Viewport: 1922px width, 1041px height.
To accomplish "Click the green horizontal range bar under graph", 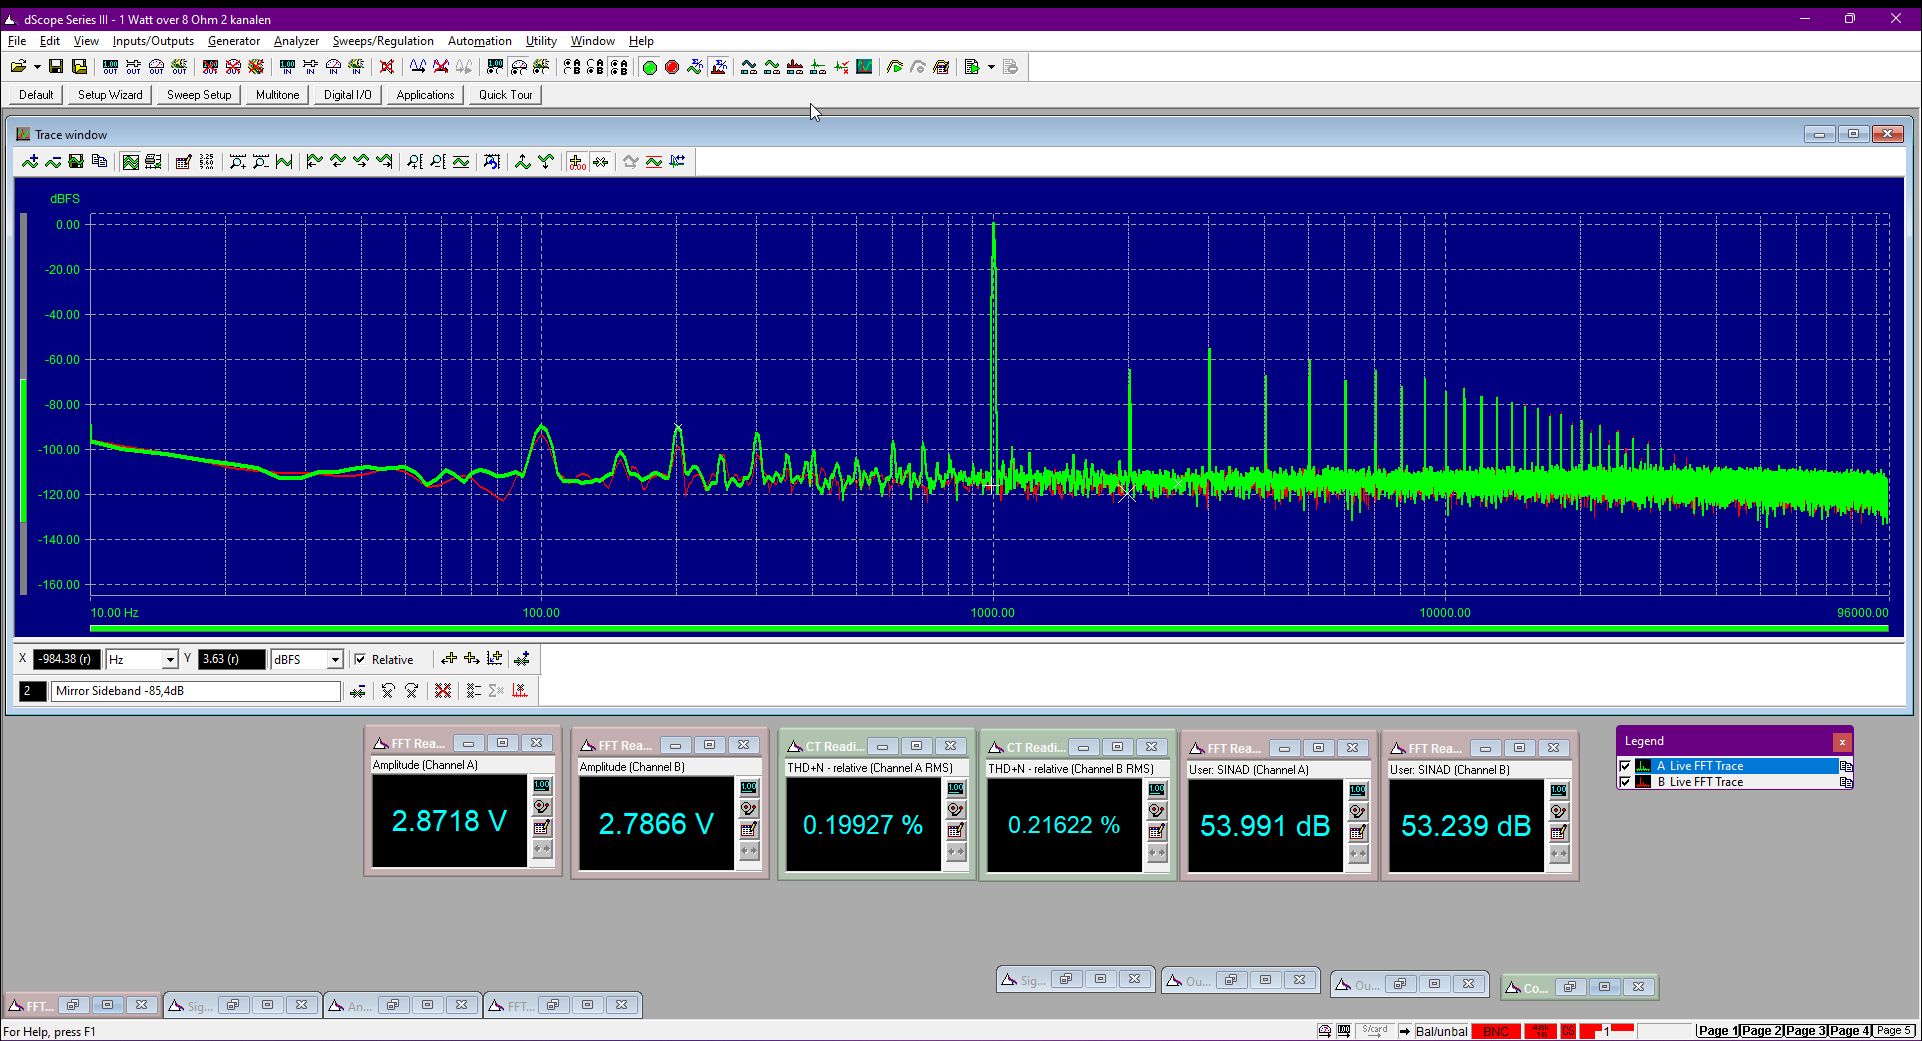I will [x=989, y=629].
